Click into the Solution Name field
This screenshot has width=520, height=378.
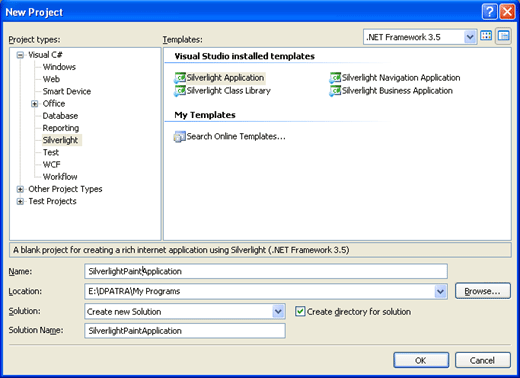185,331
